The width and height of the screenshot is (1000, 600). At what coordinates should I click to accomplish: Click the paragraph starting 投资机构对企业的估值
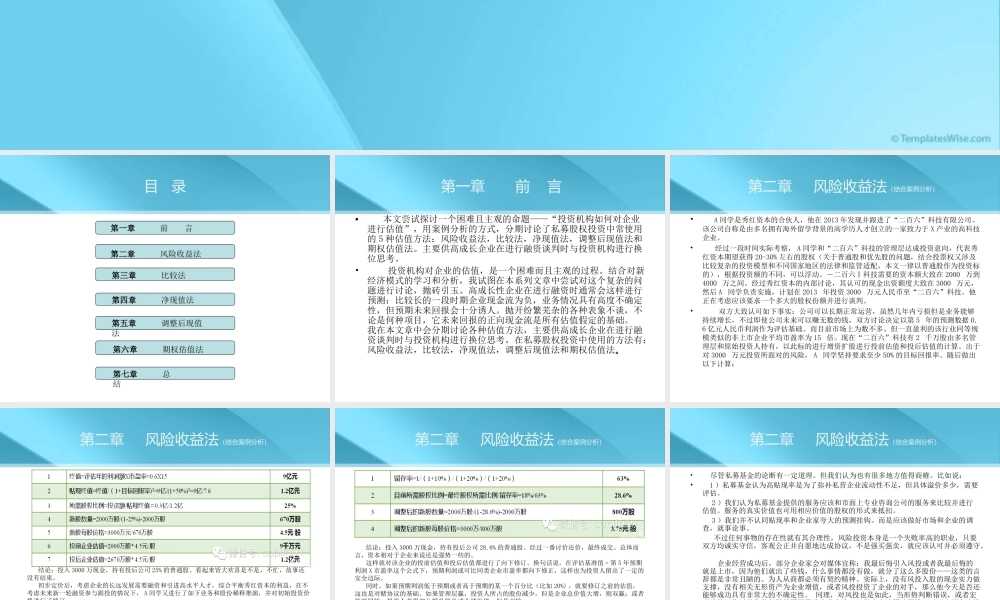506,310
